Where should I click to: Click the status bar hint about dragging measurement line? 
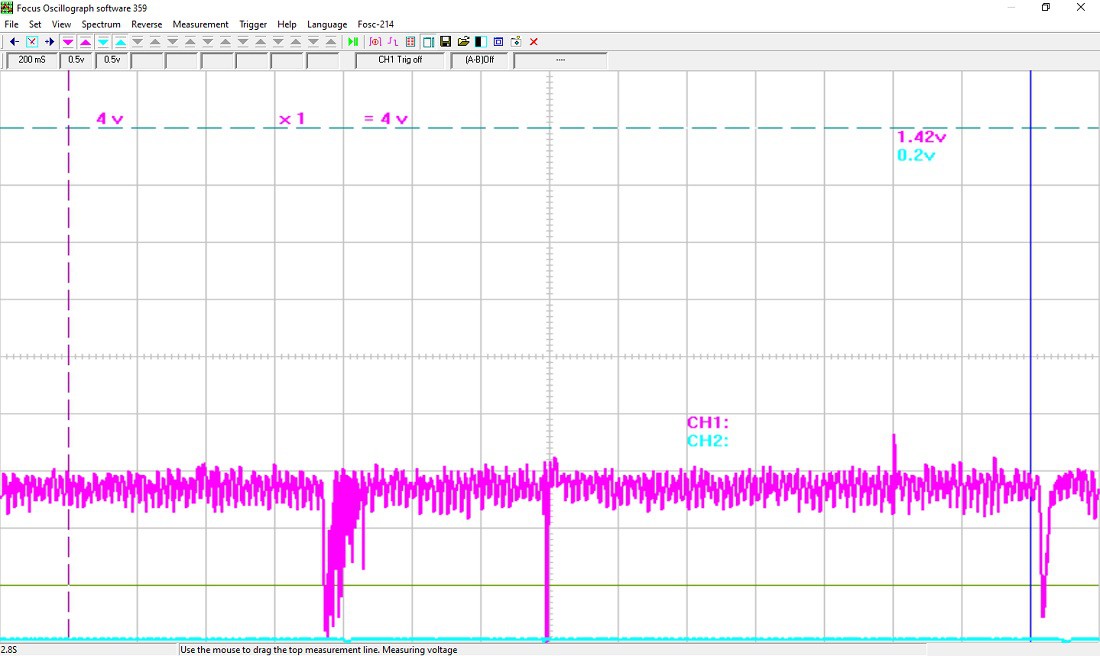pyautogui.click(x=318, y=650)
